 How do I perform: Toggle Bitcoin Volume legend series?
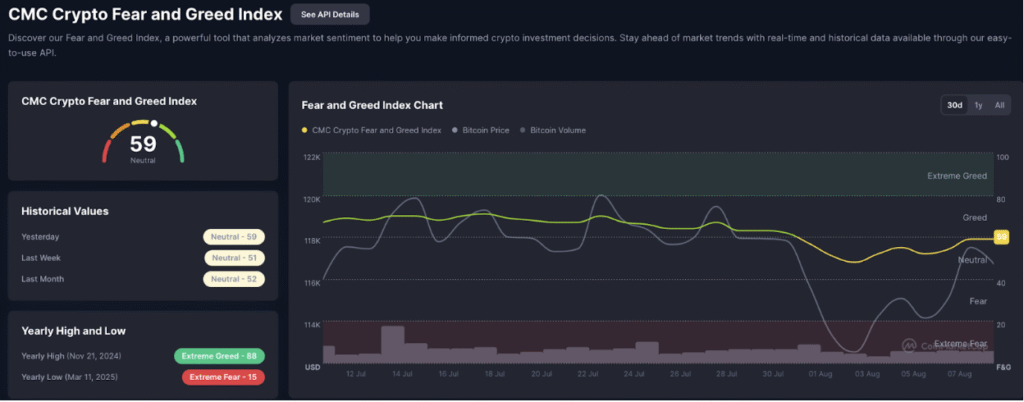coord(552,130)
